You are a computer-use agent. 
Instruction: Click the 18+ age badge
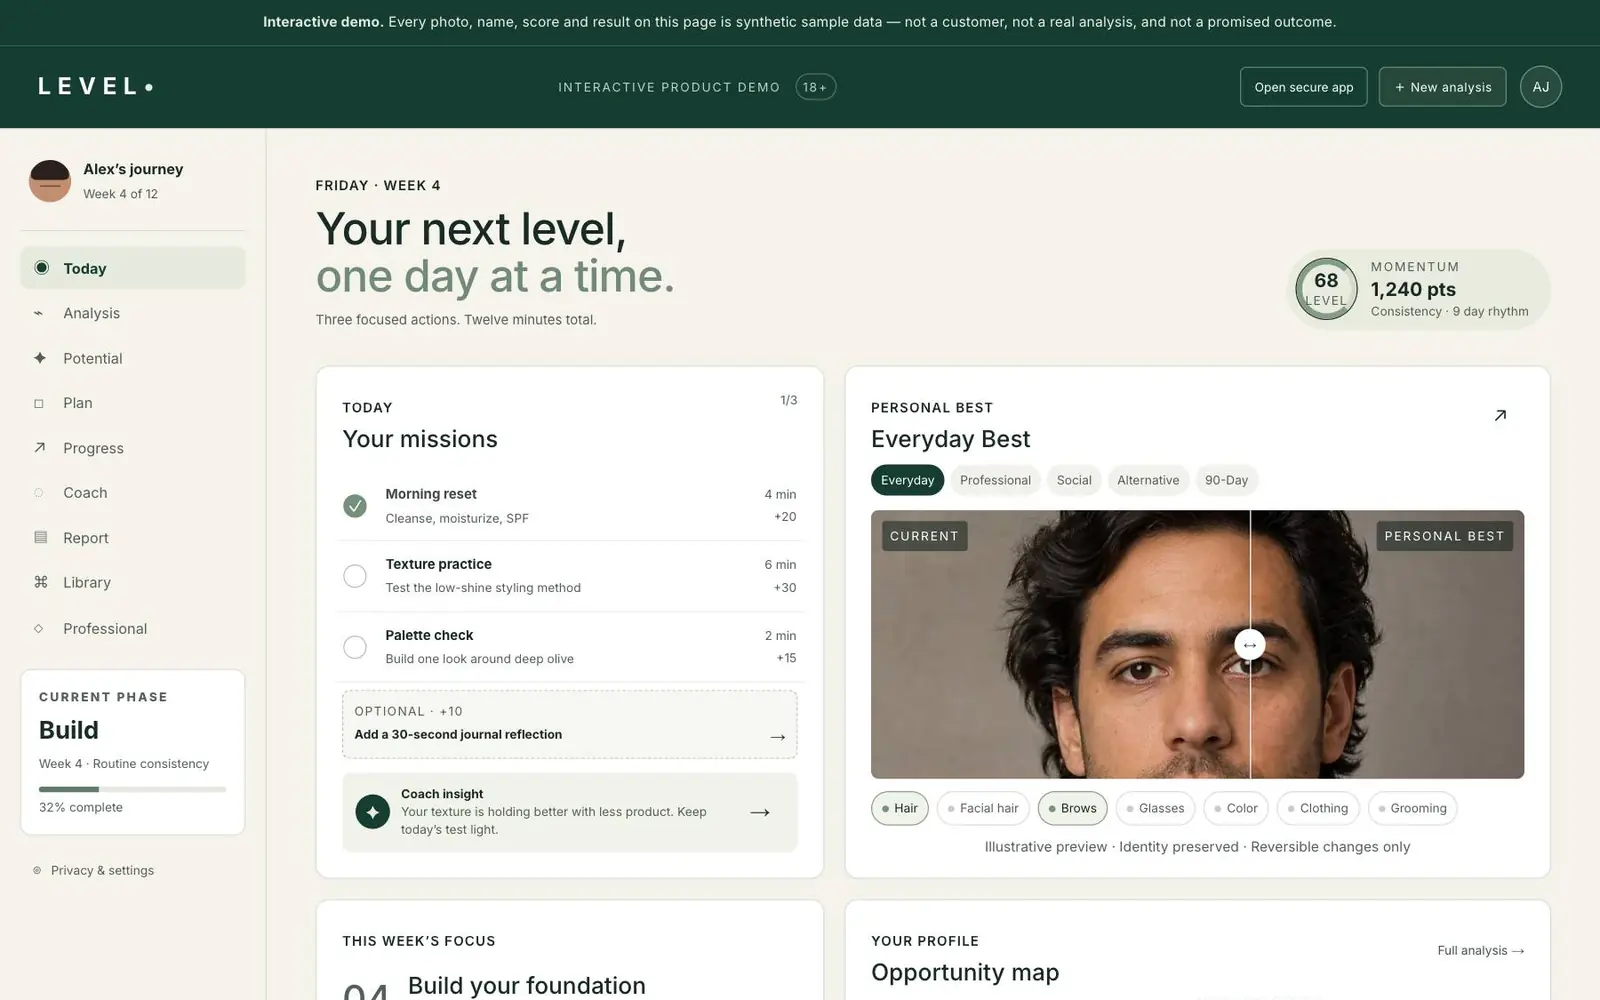pyautogui.click(x=816, y=87)
